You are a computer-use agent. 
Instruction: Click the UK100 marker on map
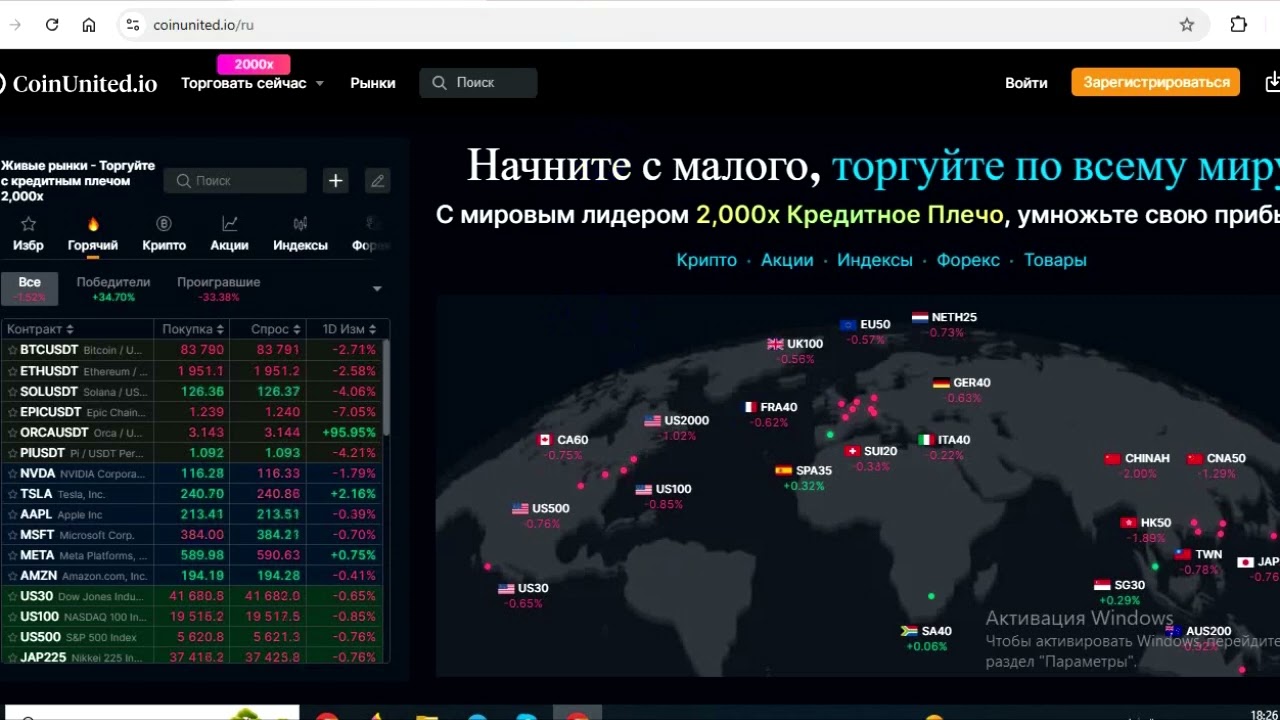click(796, 350)
